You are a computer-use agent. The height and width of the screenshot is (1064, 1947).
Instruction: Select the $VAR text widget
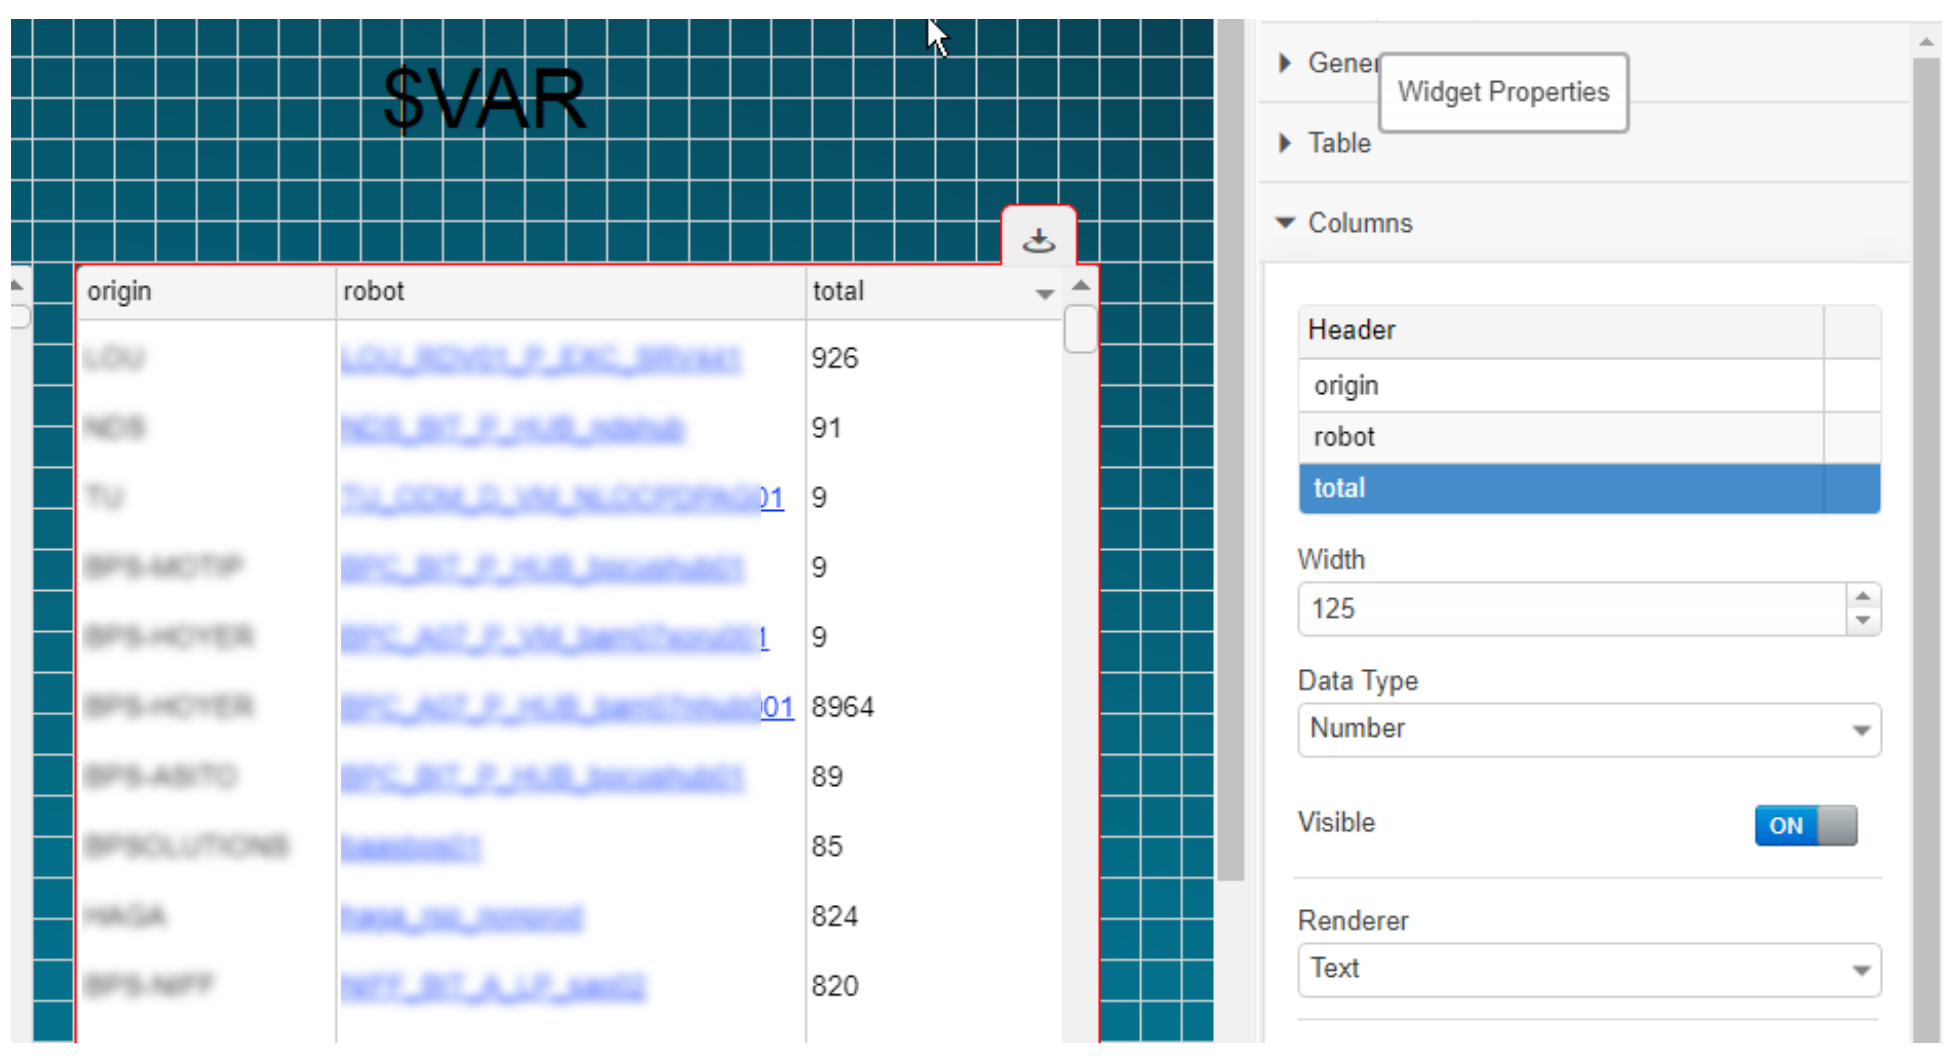[484, 100]
